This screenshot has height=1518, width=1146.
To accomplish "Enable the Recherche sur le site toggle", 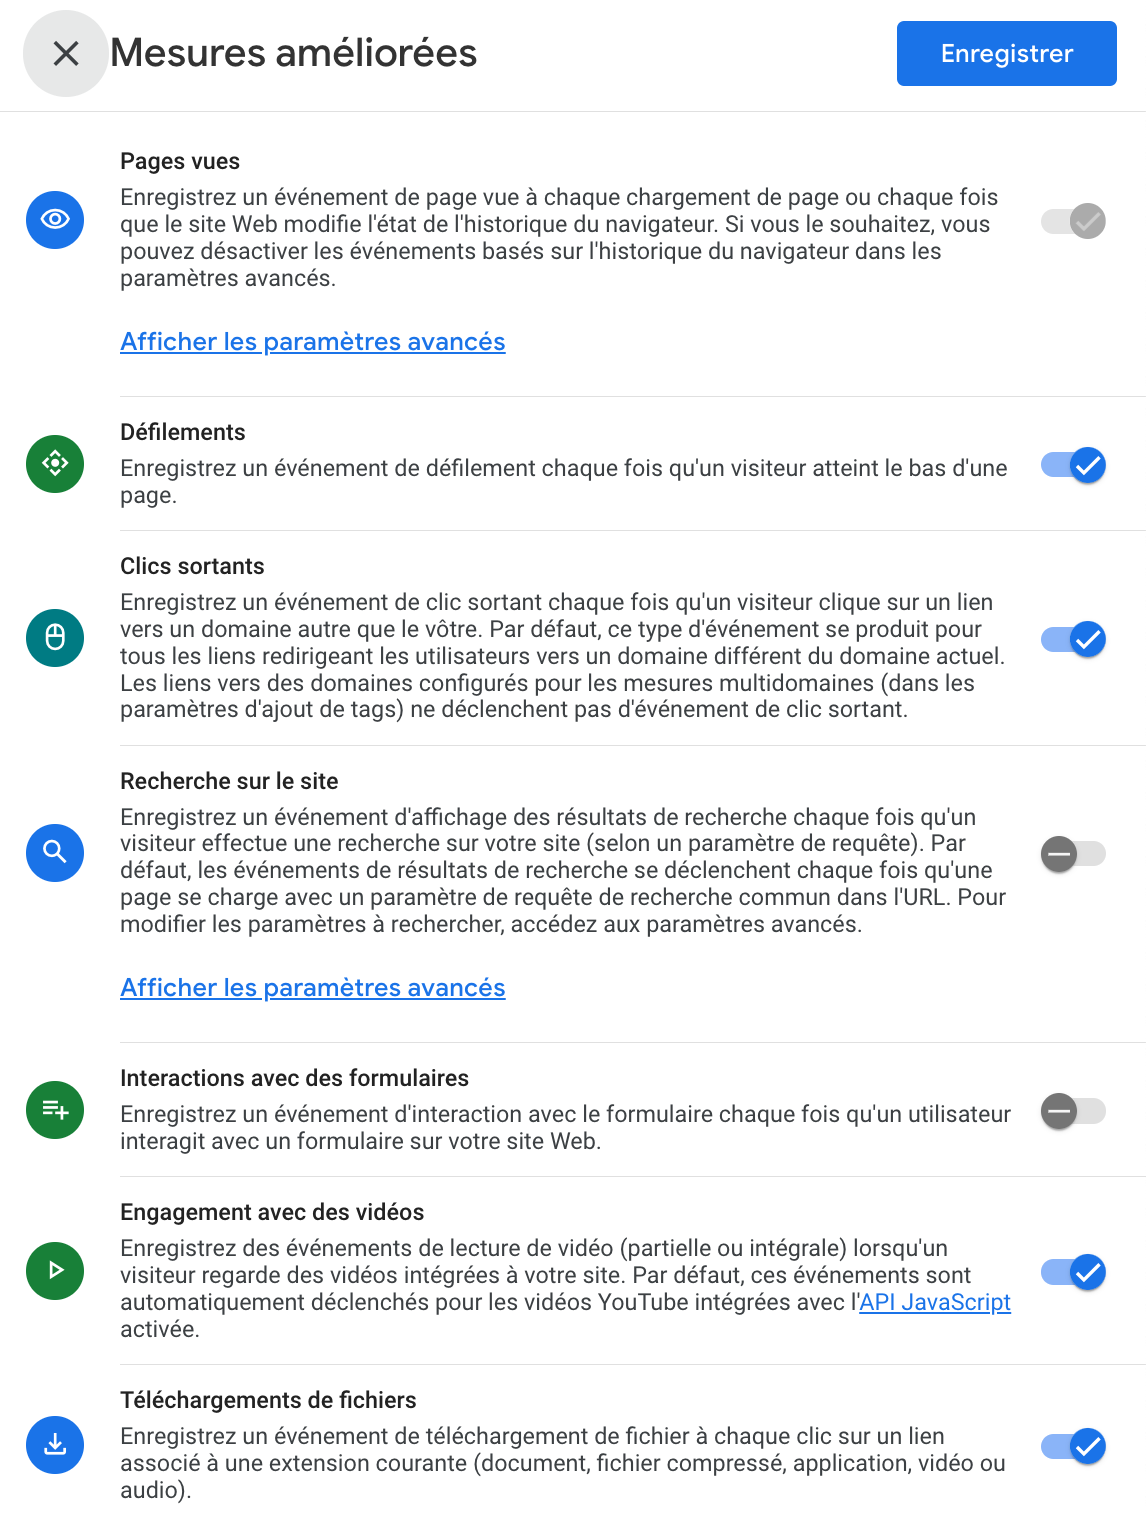I will pyautogui.click(x=1073, y=853).
